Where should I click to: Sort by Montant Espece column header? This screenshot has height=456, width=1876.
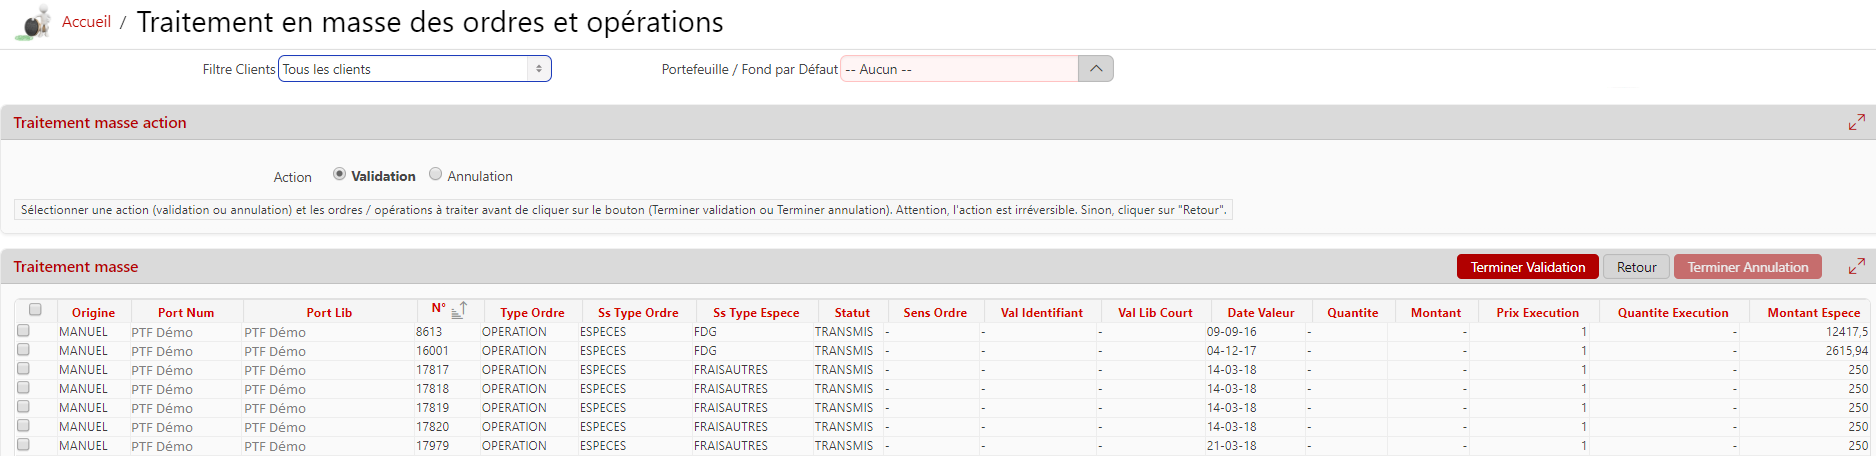pyautogui.click(x=1813, y=313)
